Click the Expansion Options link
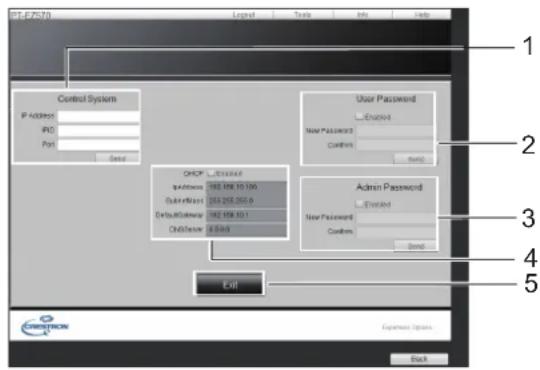Screen dimensions: 540x370 (x=407, y=327)
